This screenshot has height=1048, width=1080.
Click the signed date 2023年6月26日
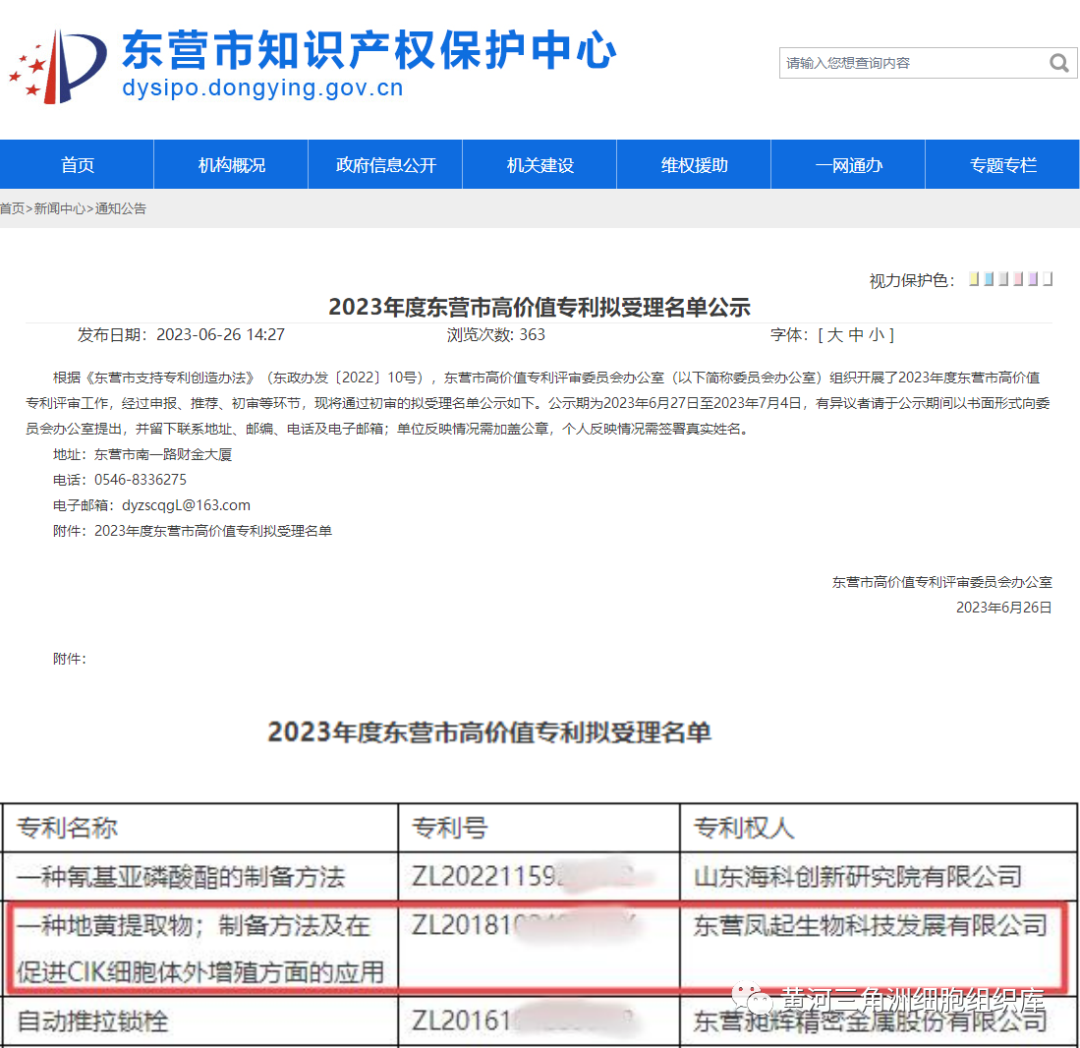point(1004,607)
